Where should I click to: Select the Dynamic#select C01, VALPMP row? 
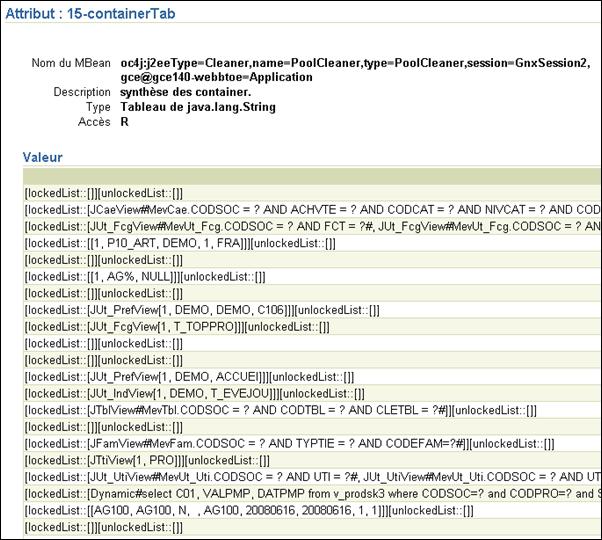coord(312,494)
